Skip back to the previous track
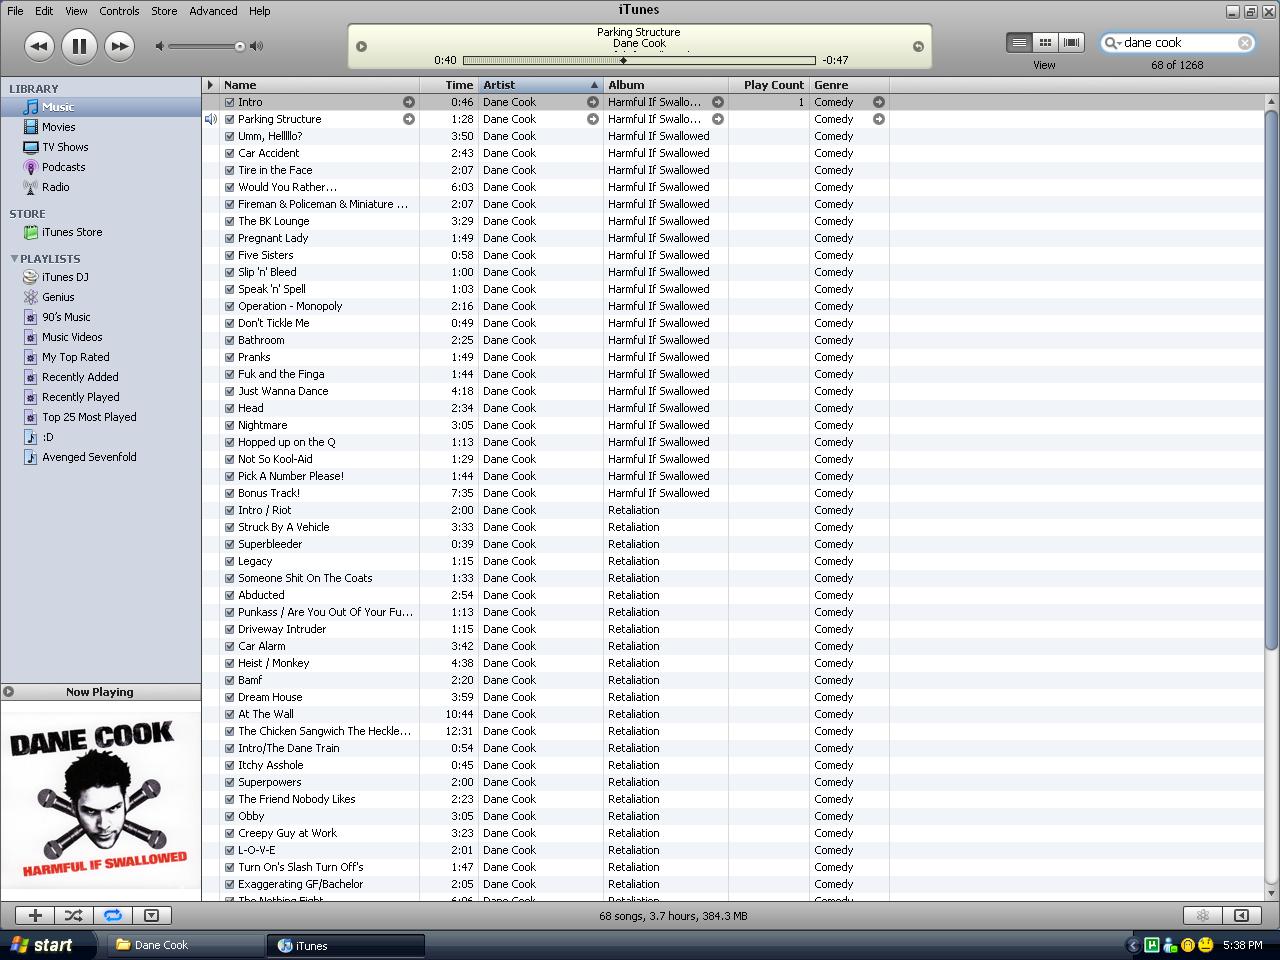 (x=38, y=46)
